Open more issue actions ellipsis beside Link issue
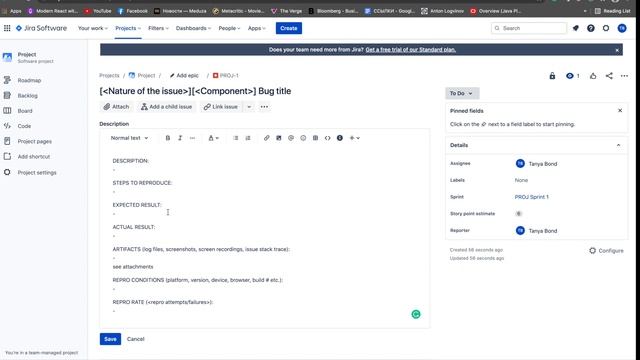Viewport: 640px width, 360px height. click(264, 107)
